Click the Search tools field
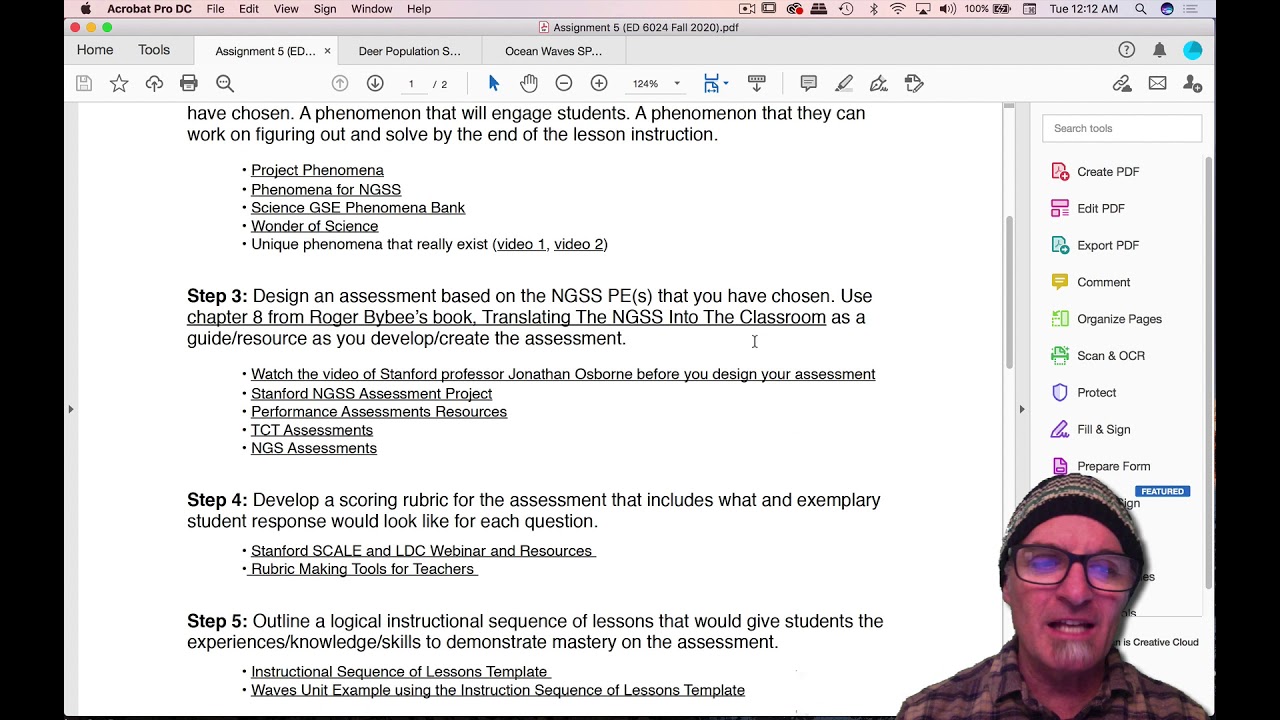Viewport: 1280px width, 720px height. (1122, 129)
